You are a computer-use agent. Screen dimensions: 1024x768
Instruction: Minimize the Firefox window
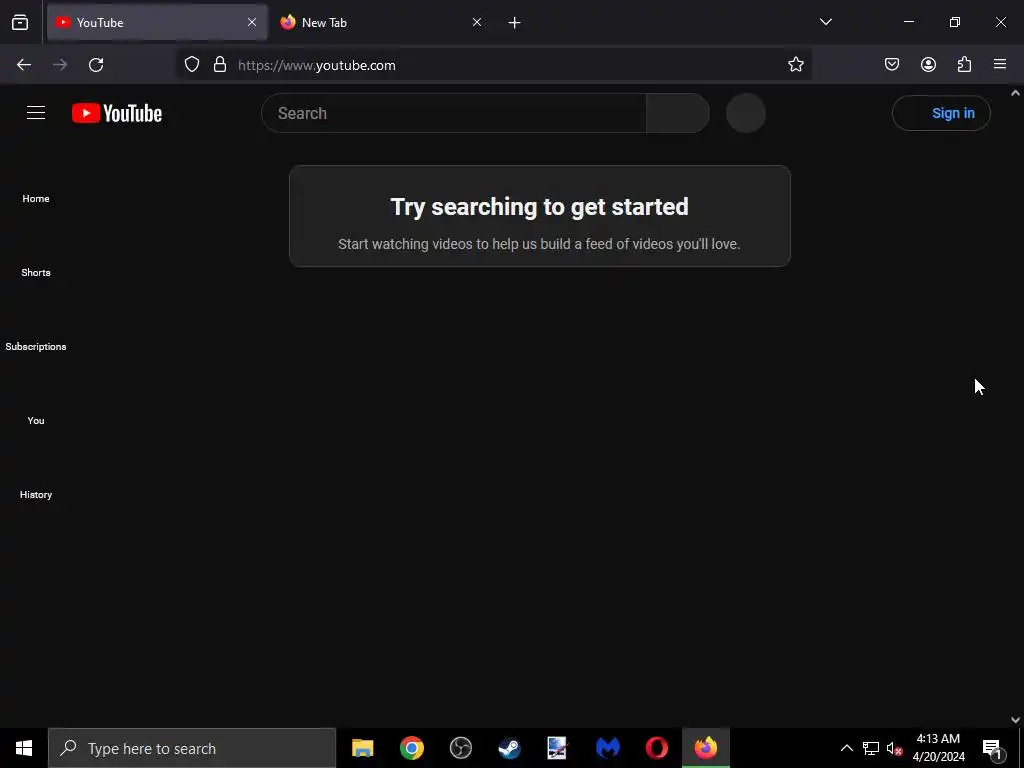coord(908,22)
